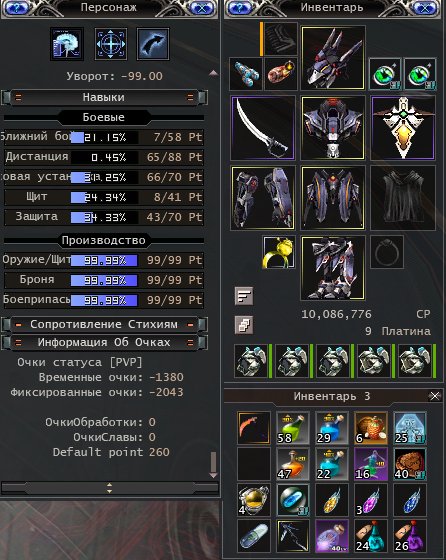The height and width of the screenshot is (560, 446).
Task: Open help for the Инвентарь window
Action: (239, 7)
